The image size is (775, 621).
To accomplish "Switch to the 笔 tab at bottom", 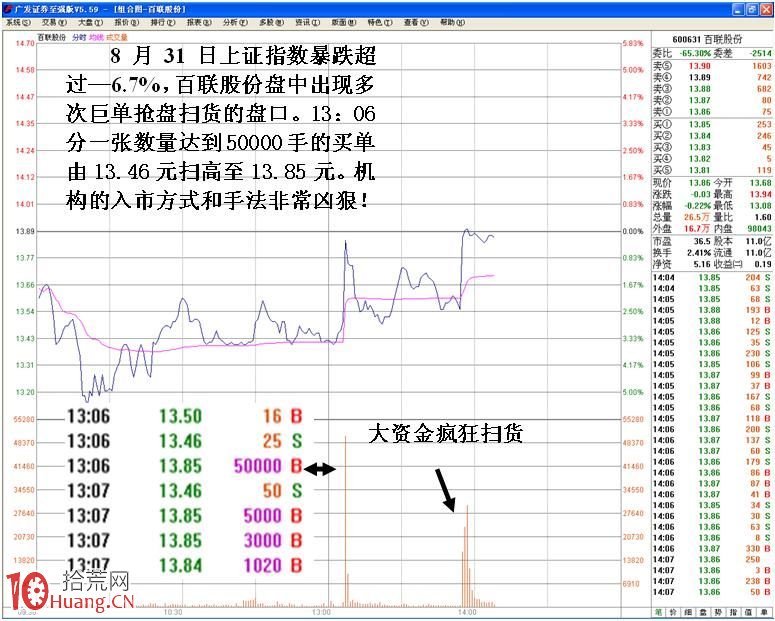I will pos(659,612).
